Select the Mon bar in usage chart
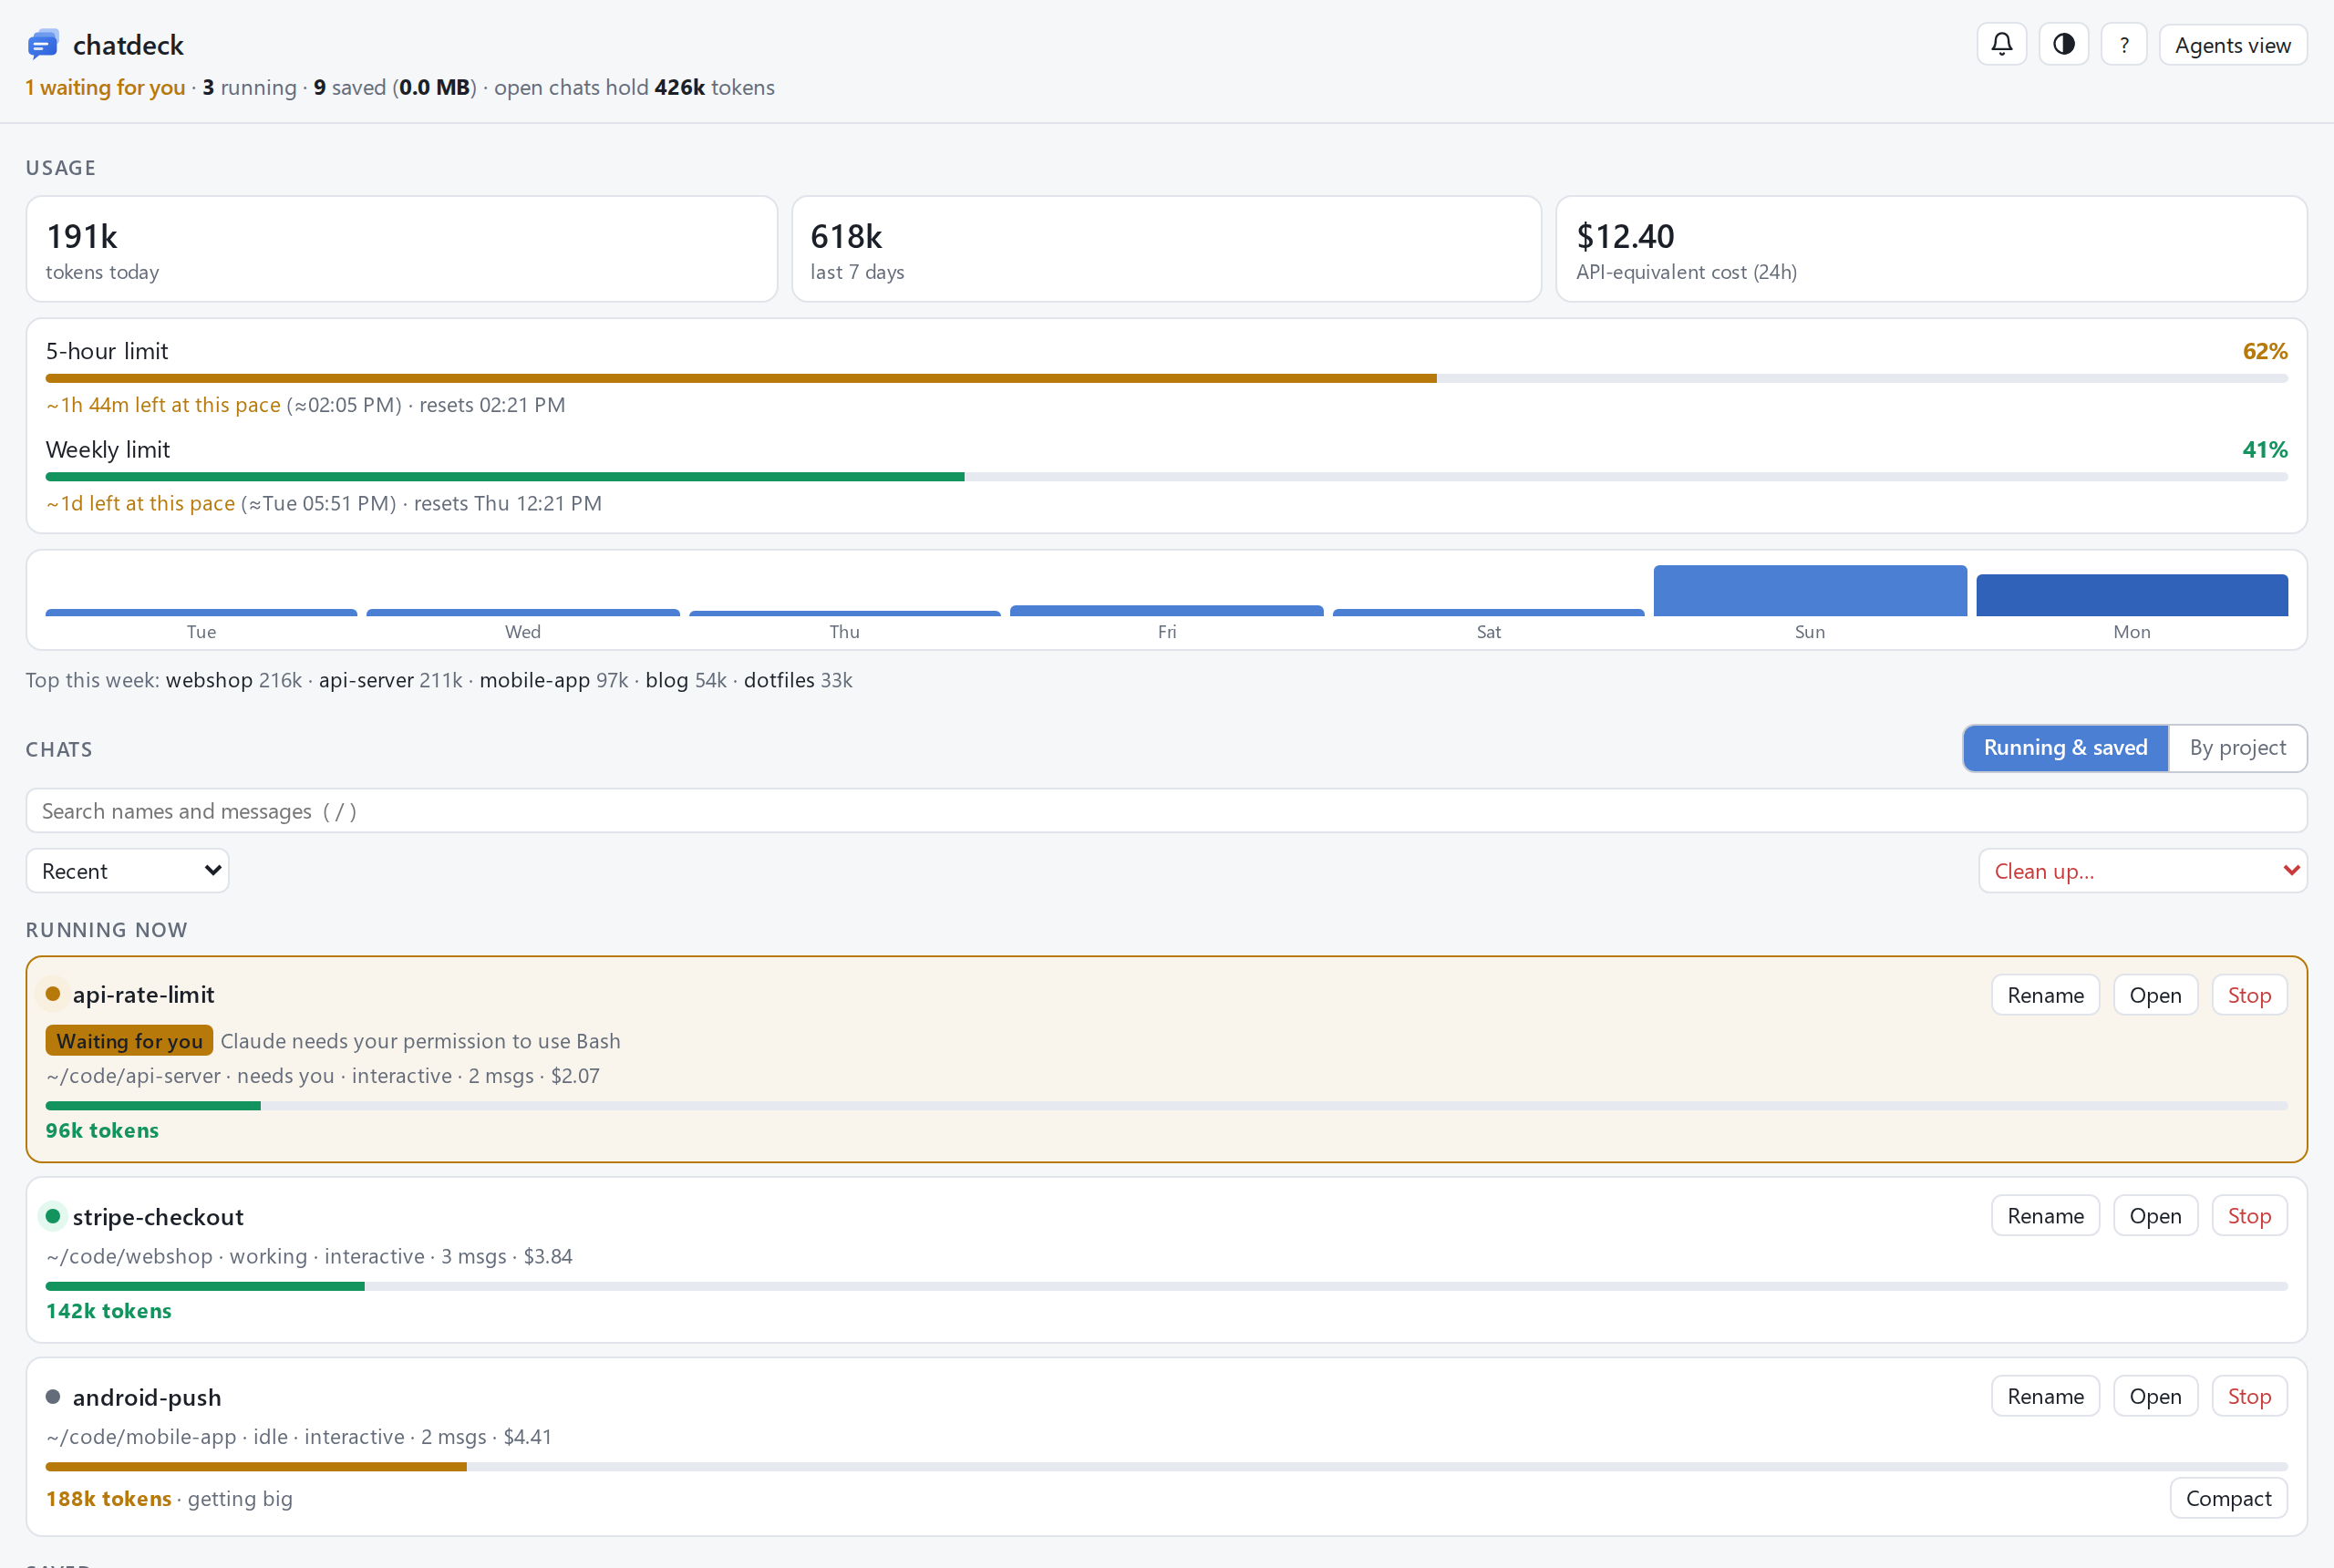This screenshot has height=1568, width=2334. point(2131,595)
